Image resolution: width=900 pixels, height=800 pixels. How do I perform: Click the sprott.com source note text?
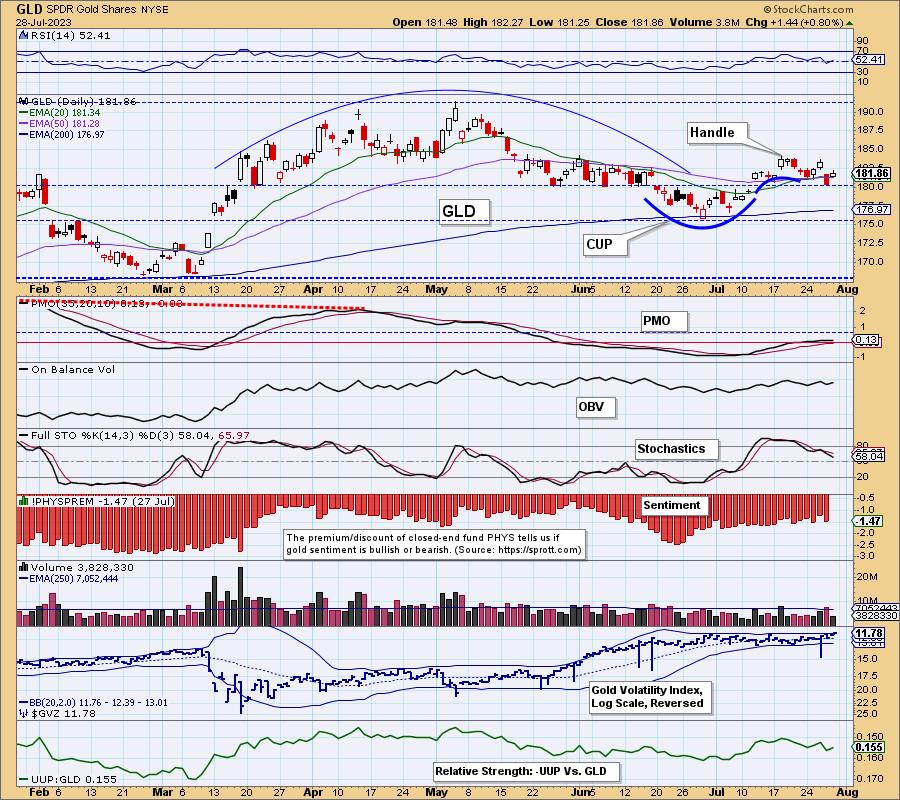(435, 544)
